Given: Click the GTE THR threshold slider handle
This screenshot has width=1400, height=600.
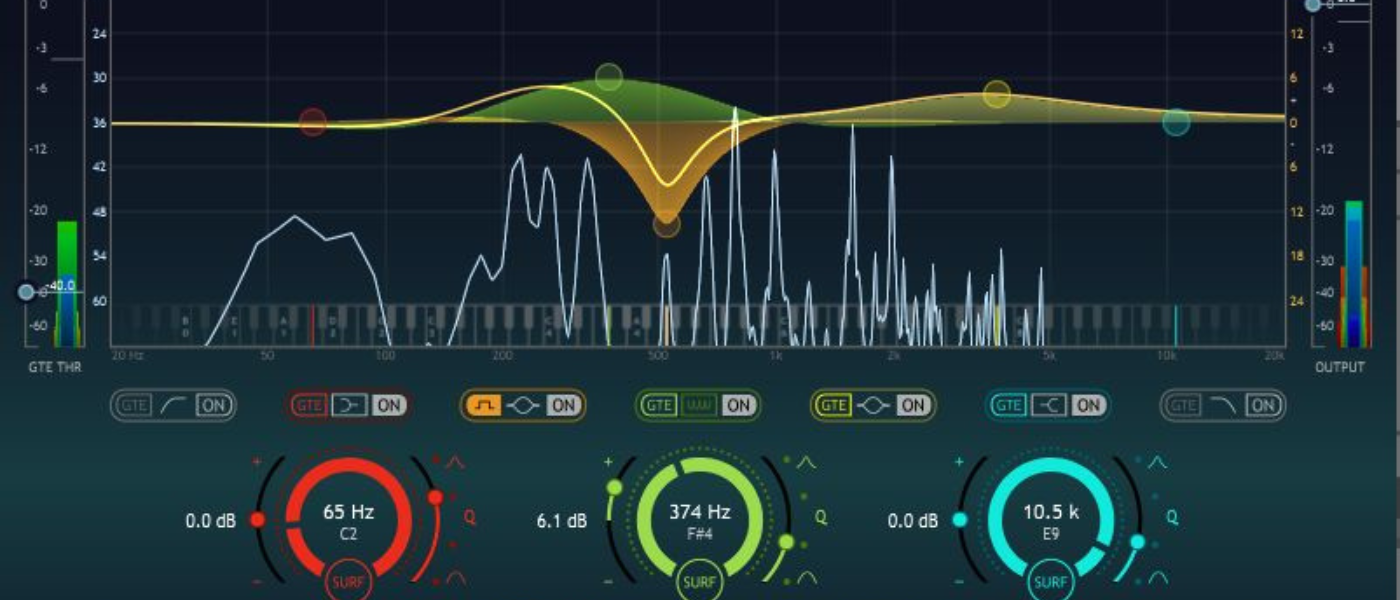Looking at the screenshot, I should pos(26,292).
